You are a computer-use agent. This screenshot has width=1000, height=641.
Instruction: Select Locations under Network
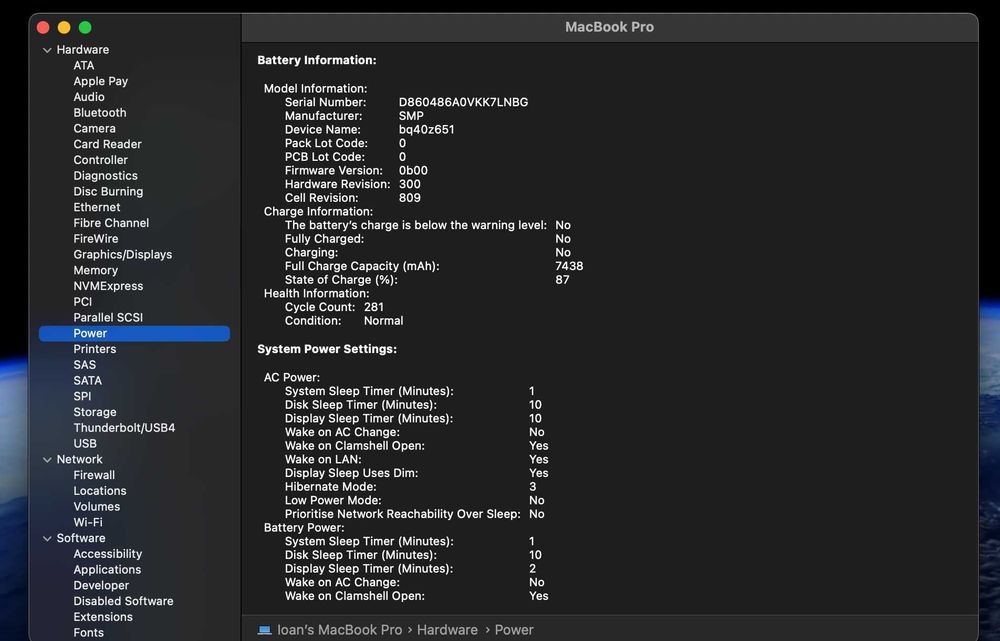99,491
